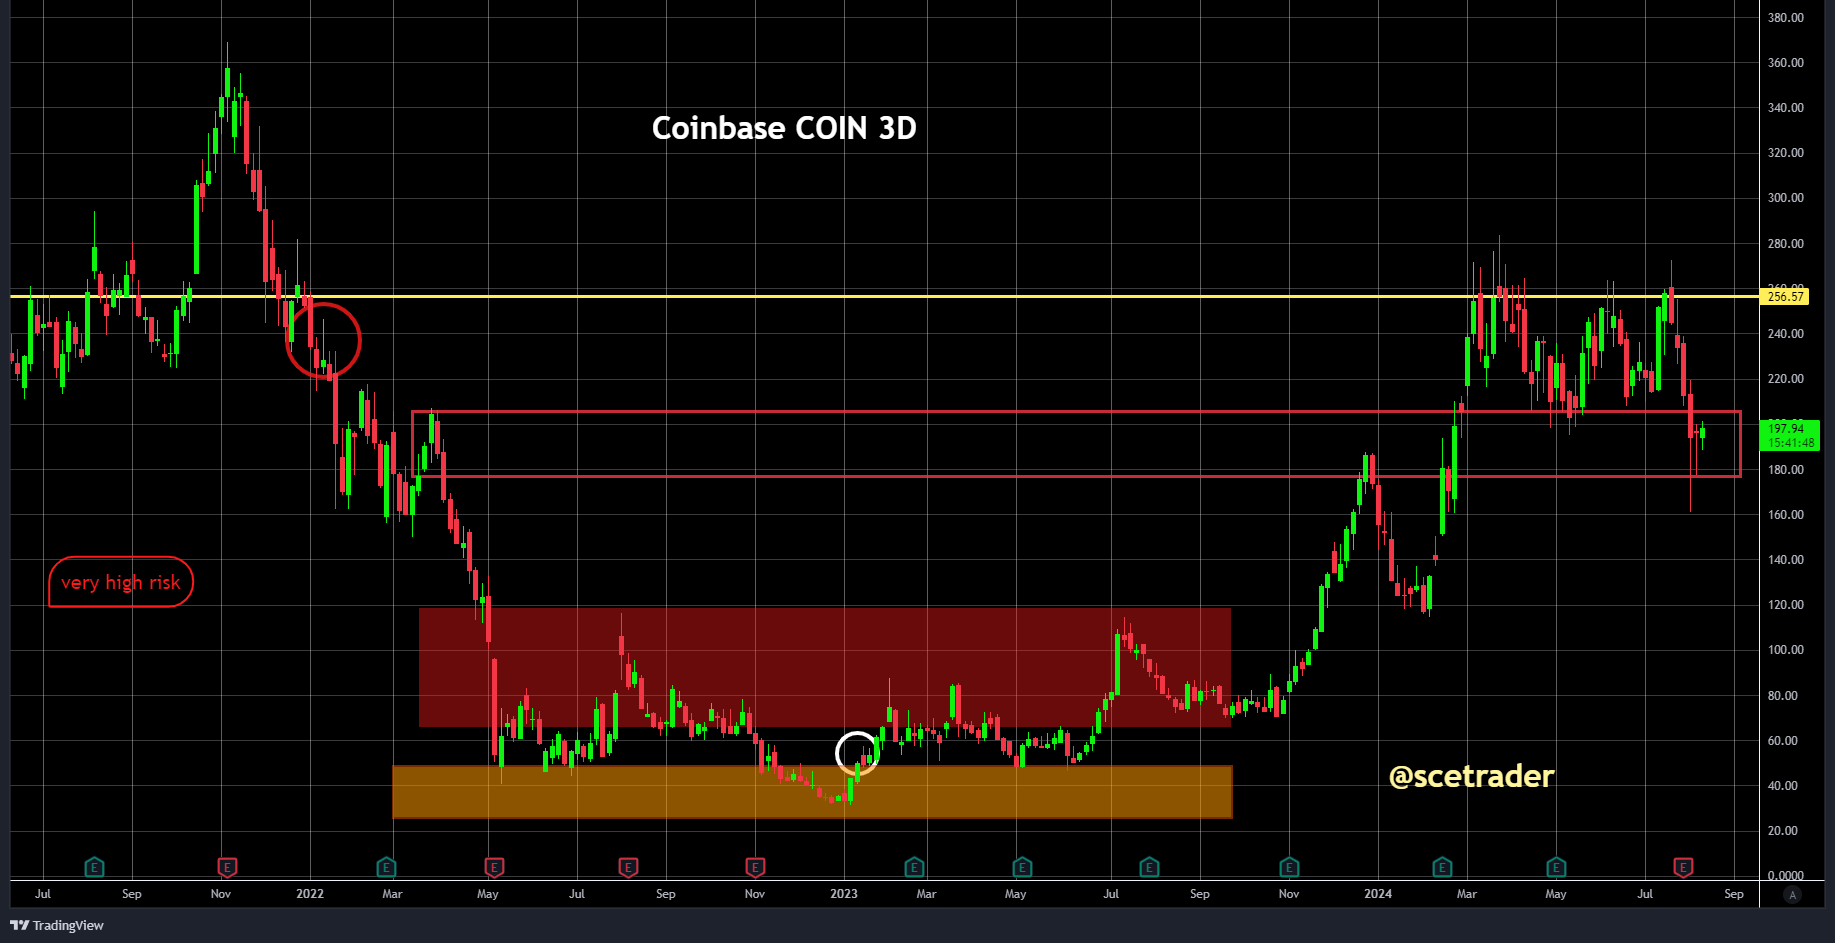The height and width of the screenshot is (943, 1835).
Task: Select the earnings marker before March 2022
Action: point(386,867)
